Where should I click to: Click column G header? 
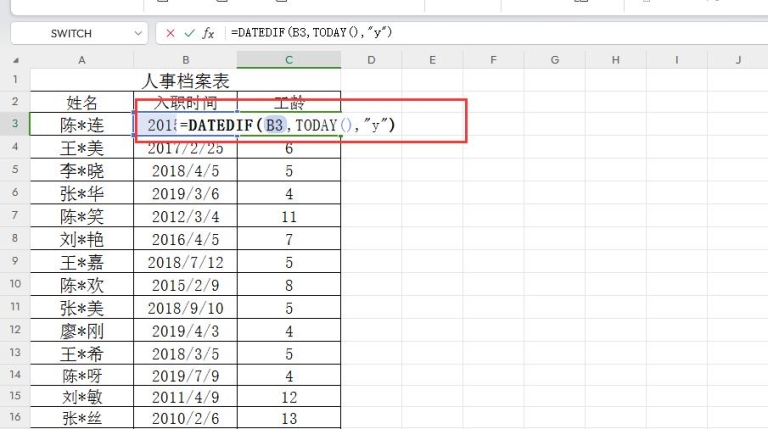pyautogui.click(x=555, y=60)
